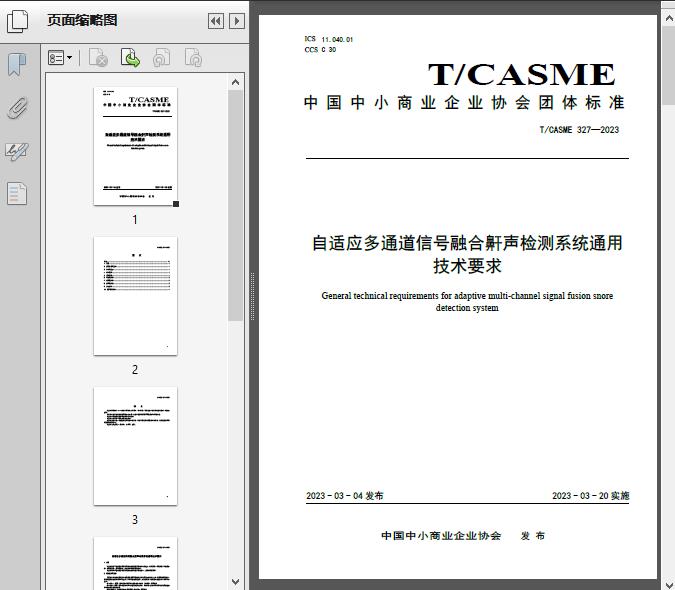Click the Chinese title 自适应多通道信号融合鼾声检测系统通用

click(467, 243)
